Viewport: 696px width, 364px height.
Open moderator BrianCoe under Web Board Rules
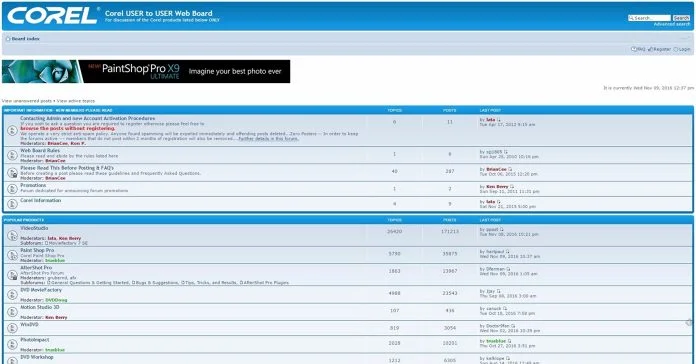click(55, 161)
